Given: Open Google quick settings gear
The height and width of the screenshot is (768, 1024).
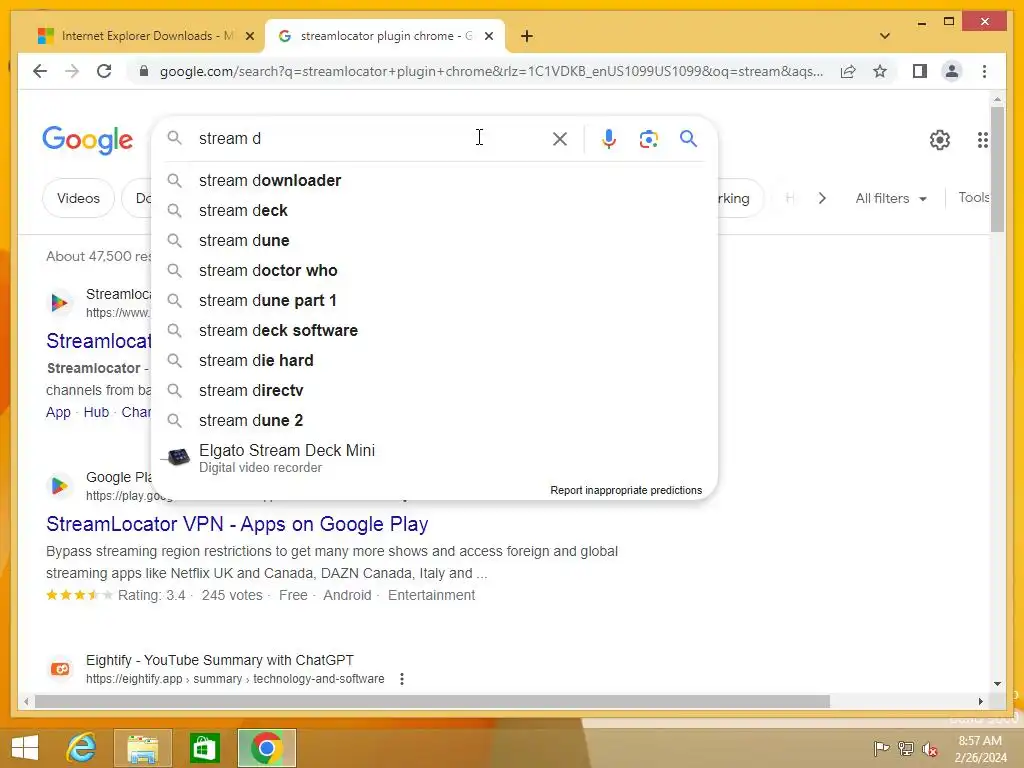Looking at the screenshot, I should [940, 140].
